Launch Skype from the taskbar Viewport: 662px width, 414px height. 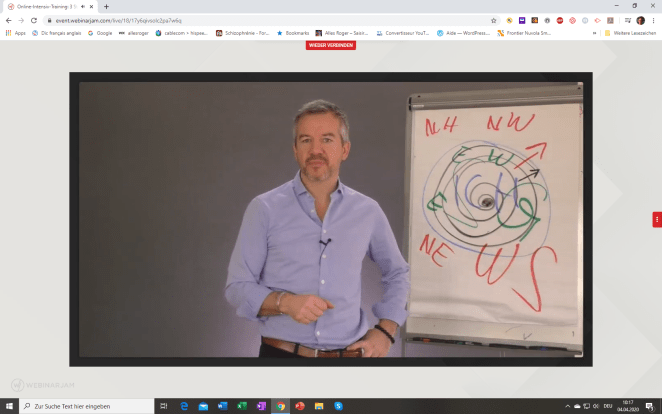coord(339,406)
